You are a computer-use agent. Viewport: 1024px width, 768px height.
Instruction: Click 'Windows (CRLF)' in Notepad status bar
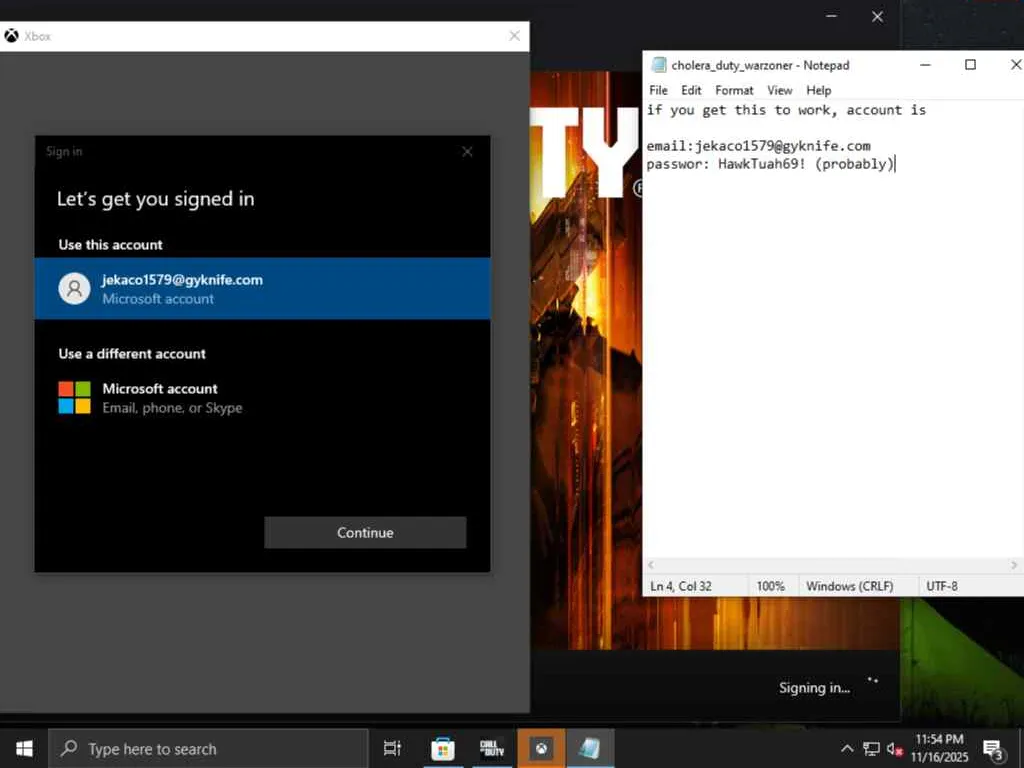tap(849, 586)
